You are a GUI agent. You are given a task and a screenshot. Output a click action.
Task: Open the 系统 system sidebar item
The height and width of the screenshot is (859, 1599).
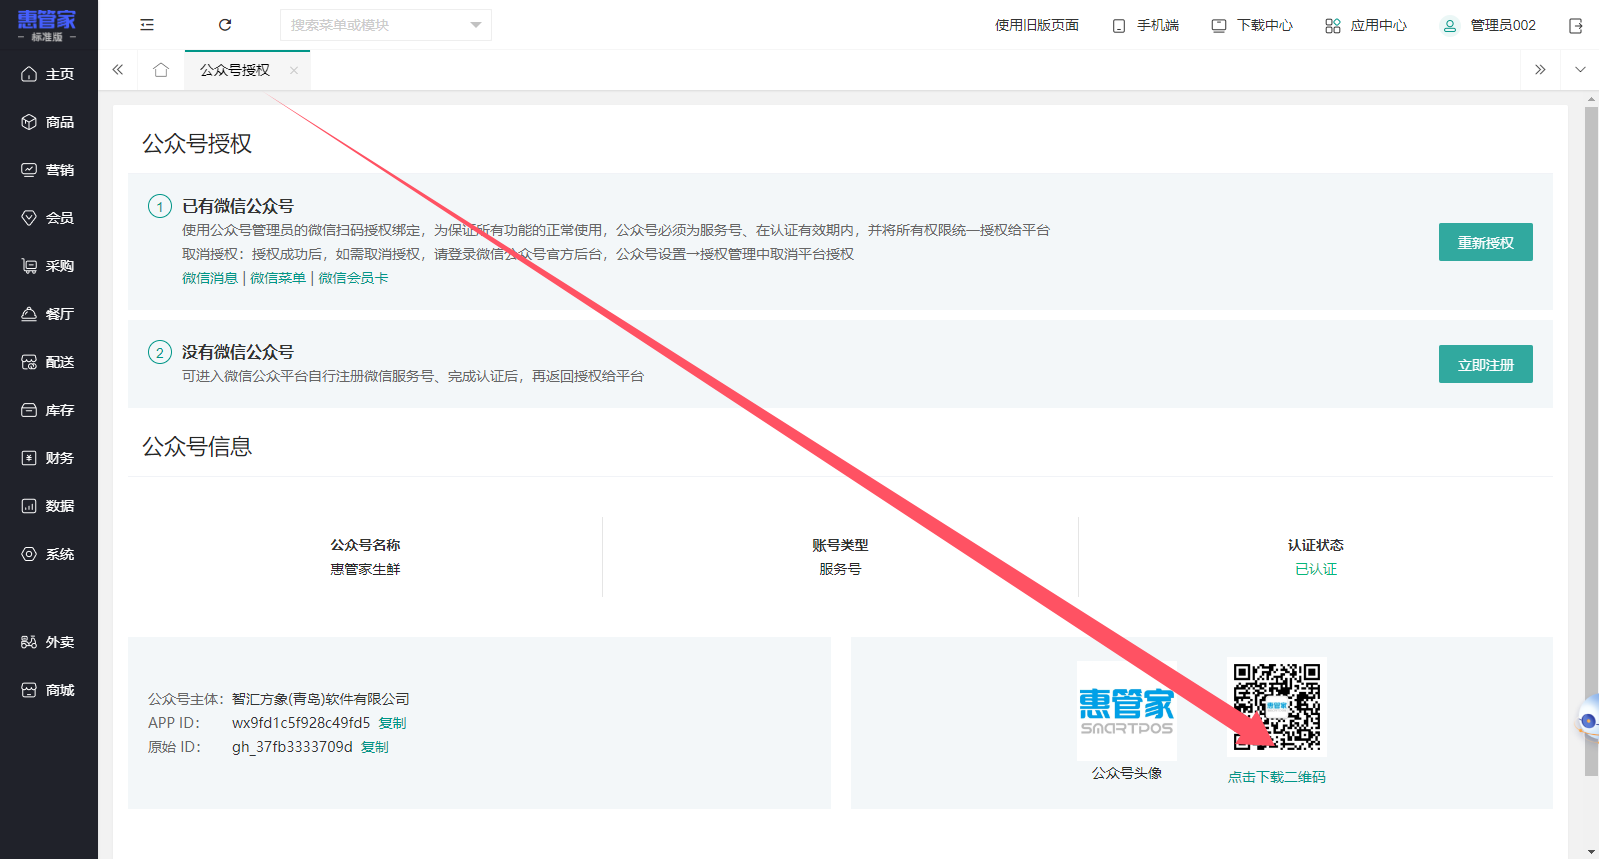pos(48,554)
